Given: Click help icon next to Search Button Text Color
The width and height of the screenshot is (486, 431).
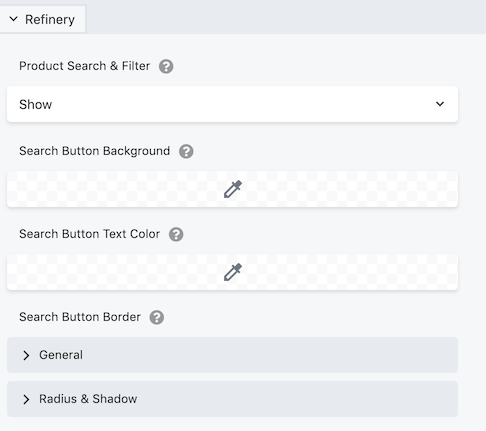Looking at the screenshot, I should 176,234.
